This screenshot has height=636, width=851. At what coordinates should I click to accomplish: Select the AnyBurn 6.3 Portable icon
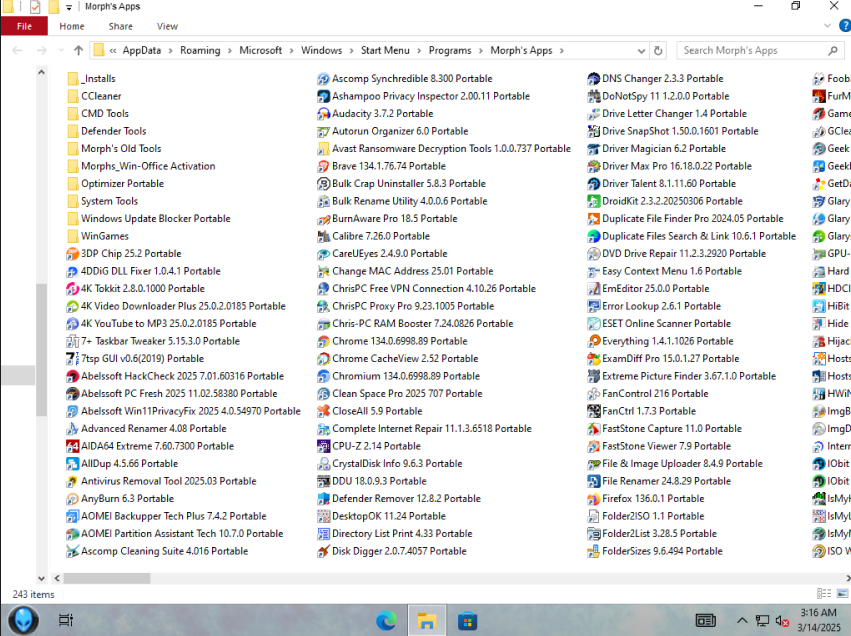click(x=72, y=499)
